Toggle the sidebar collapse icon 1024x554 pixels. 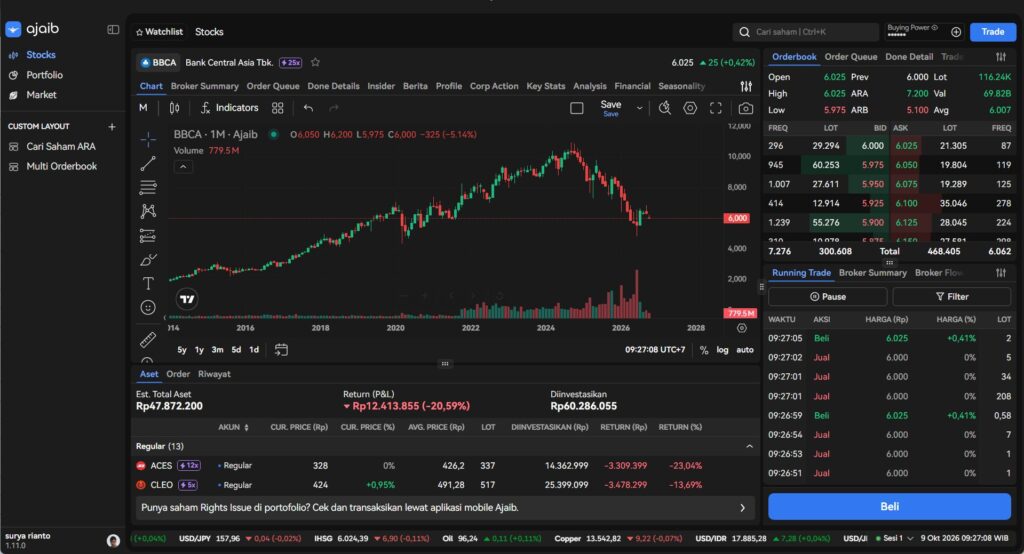(x=113, y=29)
